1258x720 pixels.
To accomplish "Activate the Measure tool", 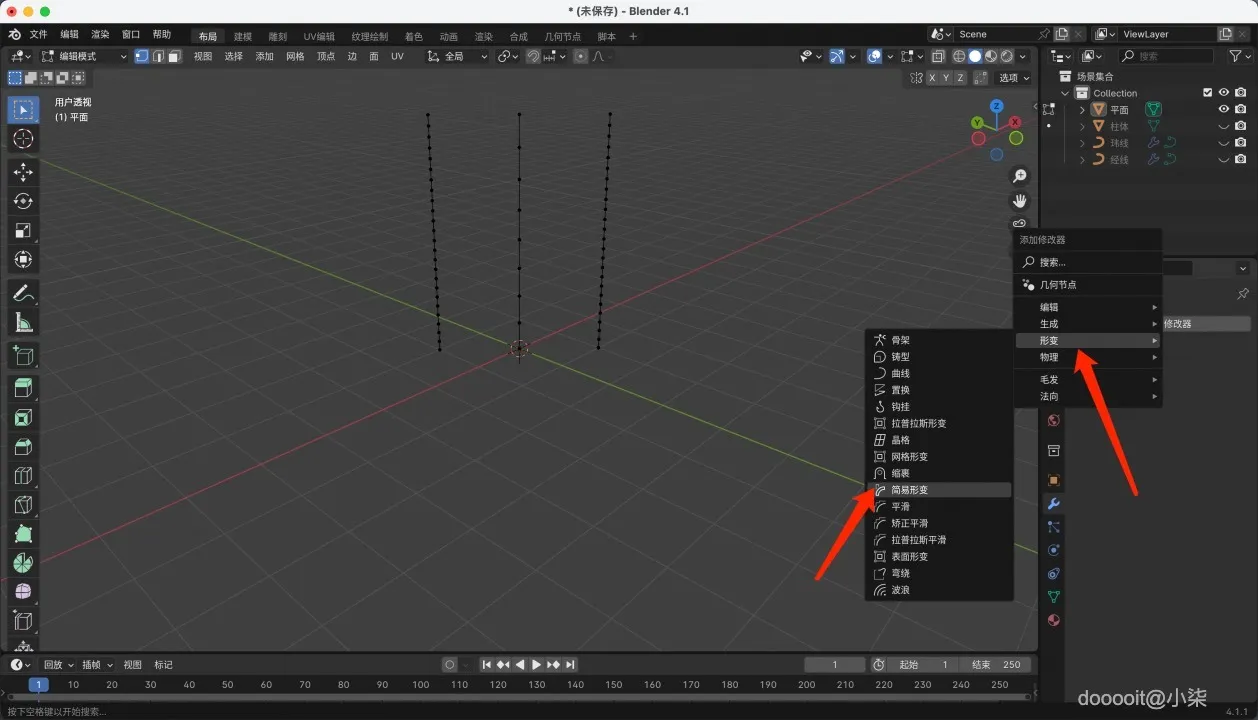I will point(23,323).
